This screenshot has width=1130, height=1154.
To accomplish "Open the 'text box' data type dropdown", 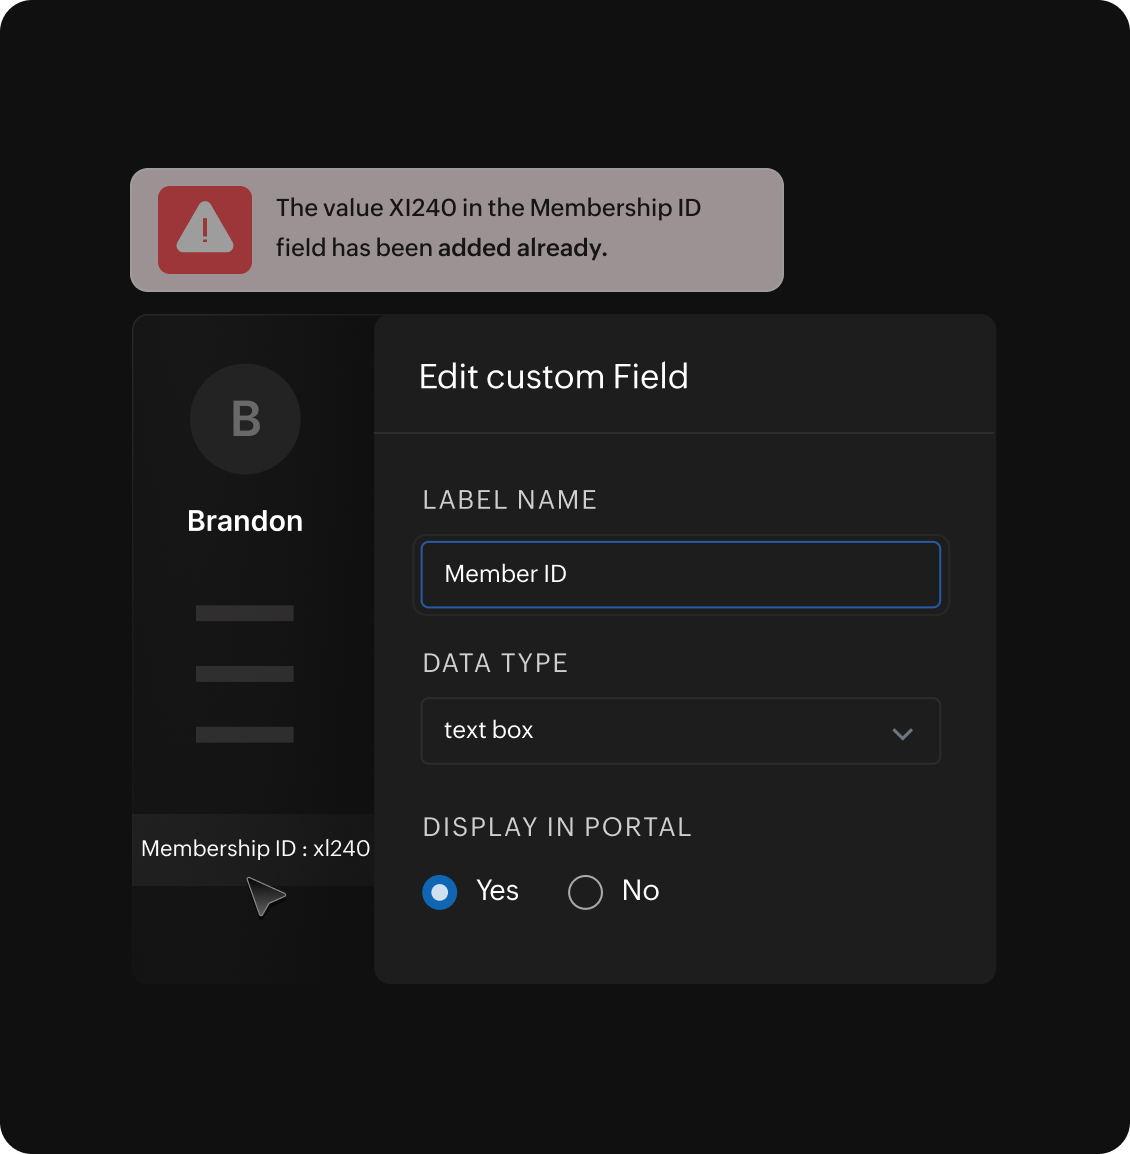I will 660,731.
